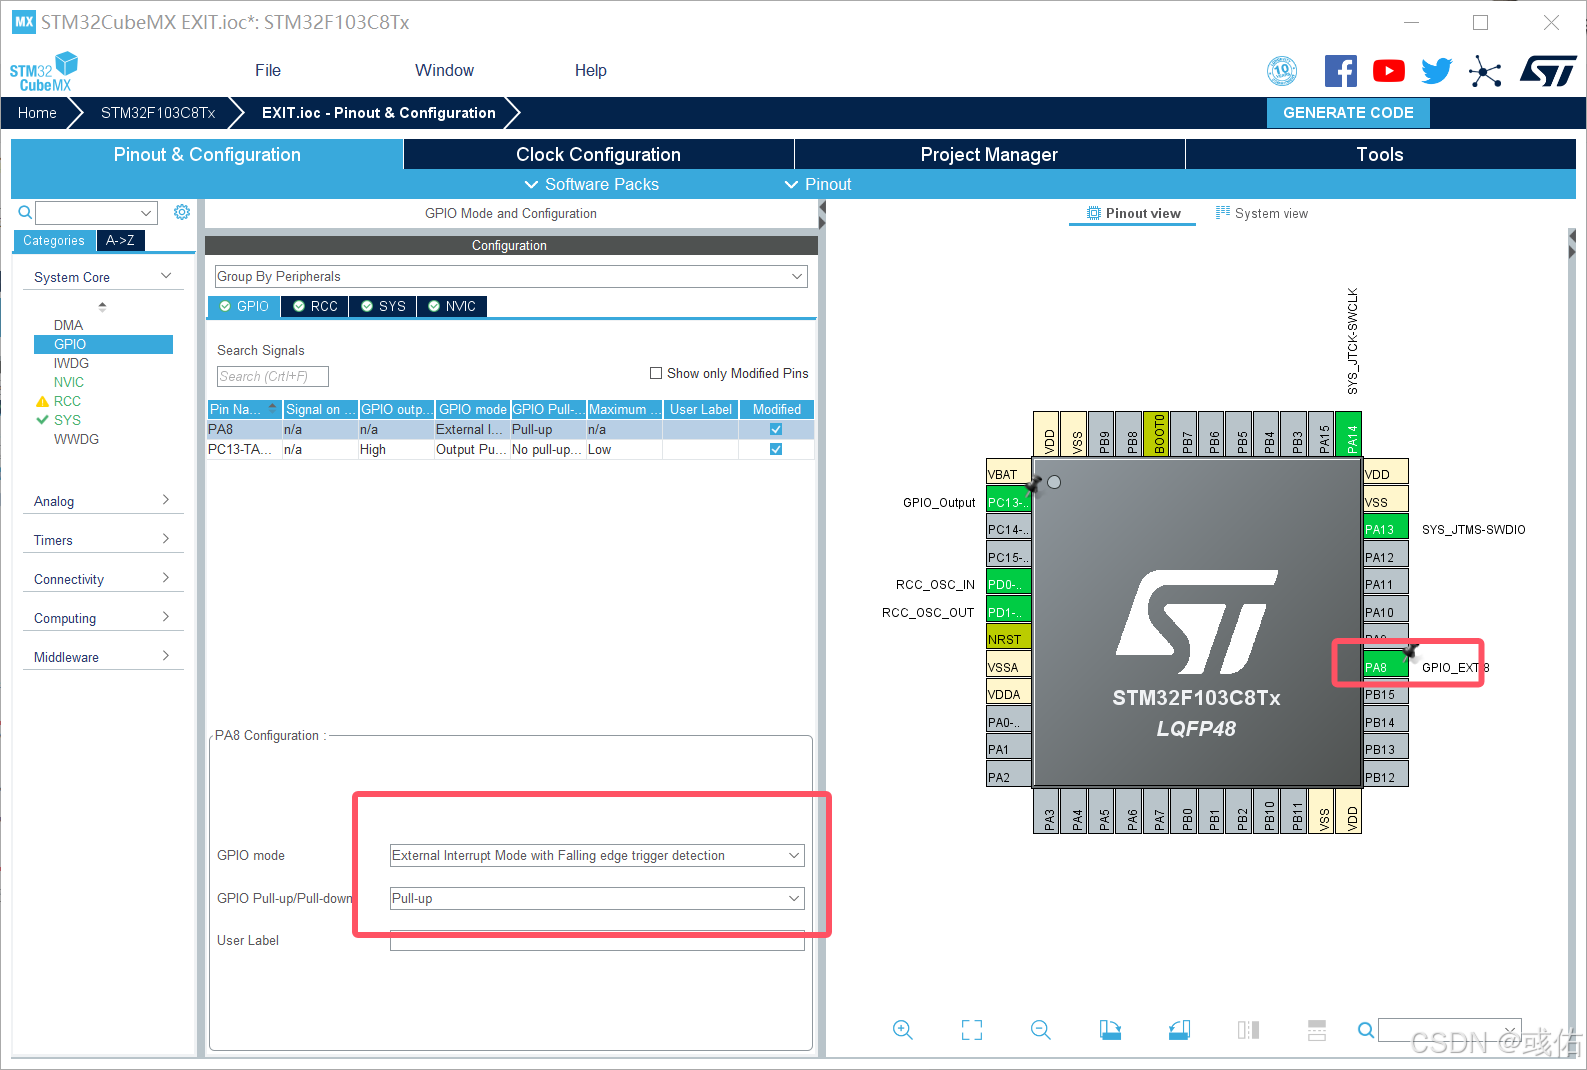The image size is (1587, 1070).
Task: Switch to Project Manager tab
Action: [989, 154]
